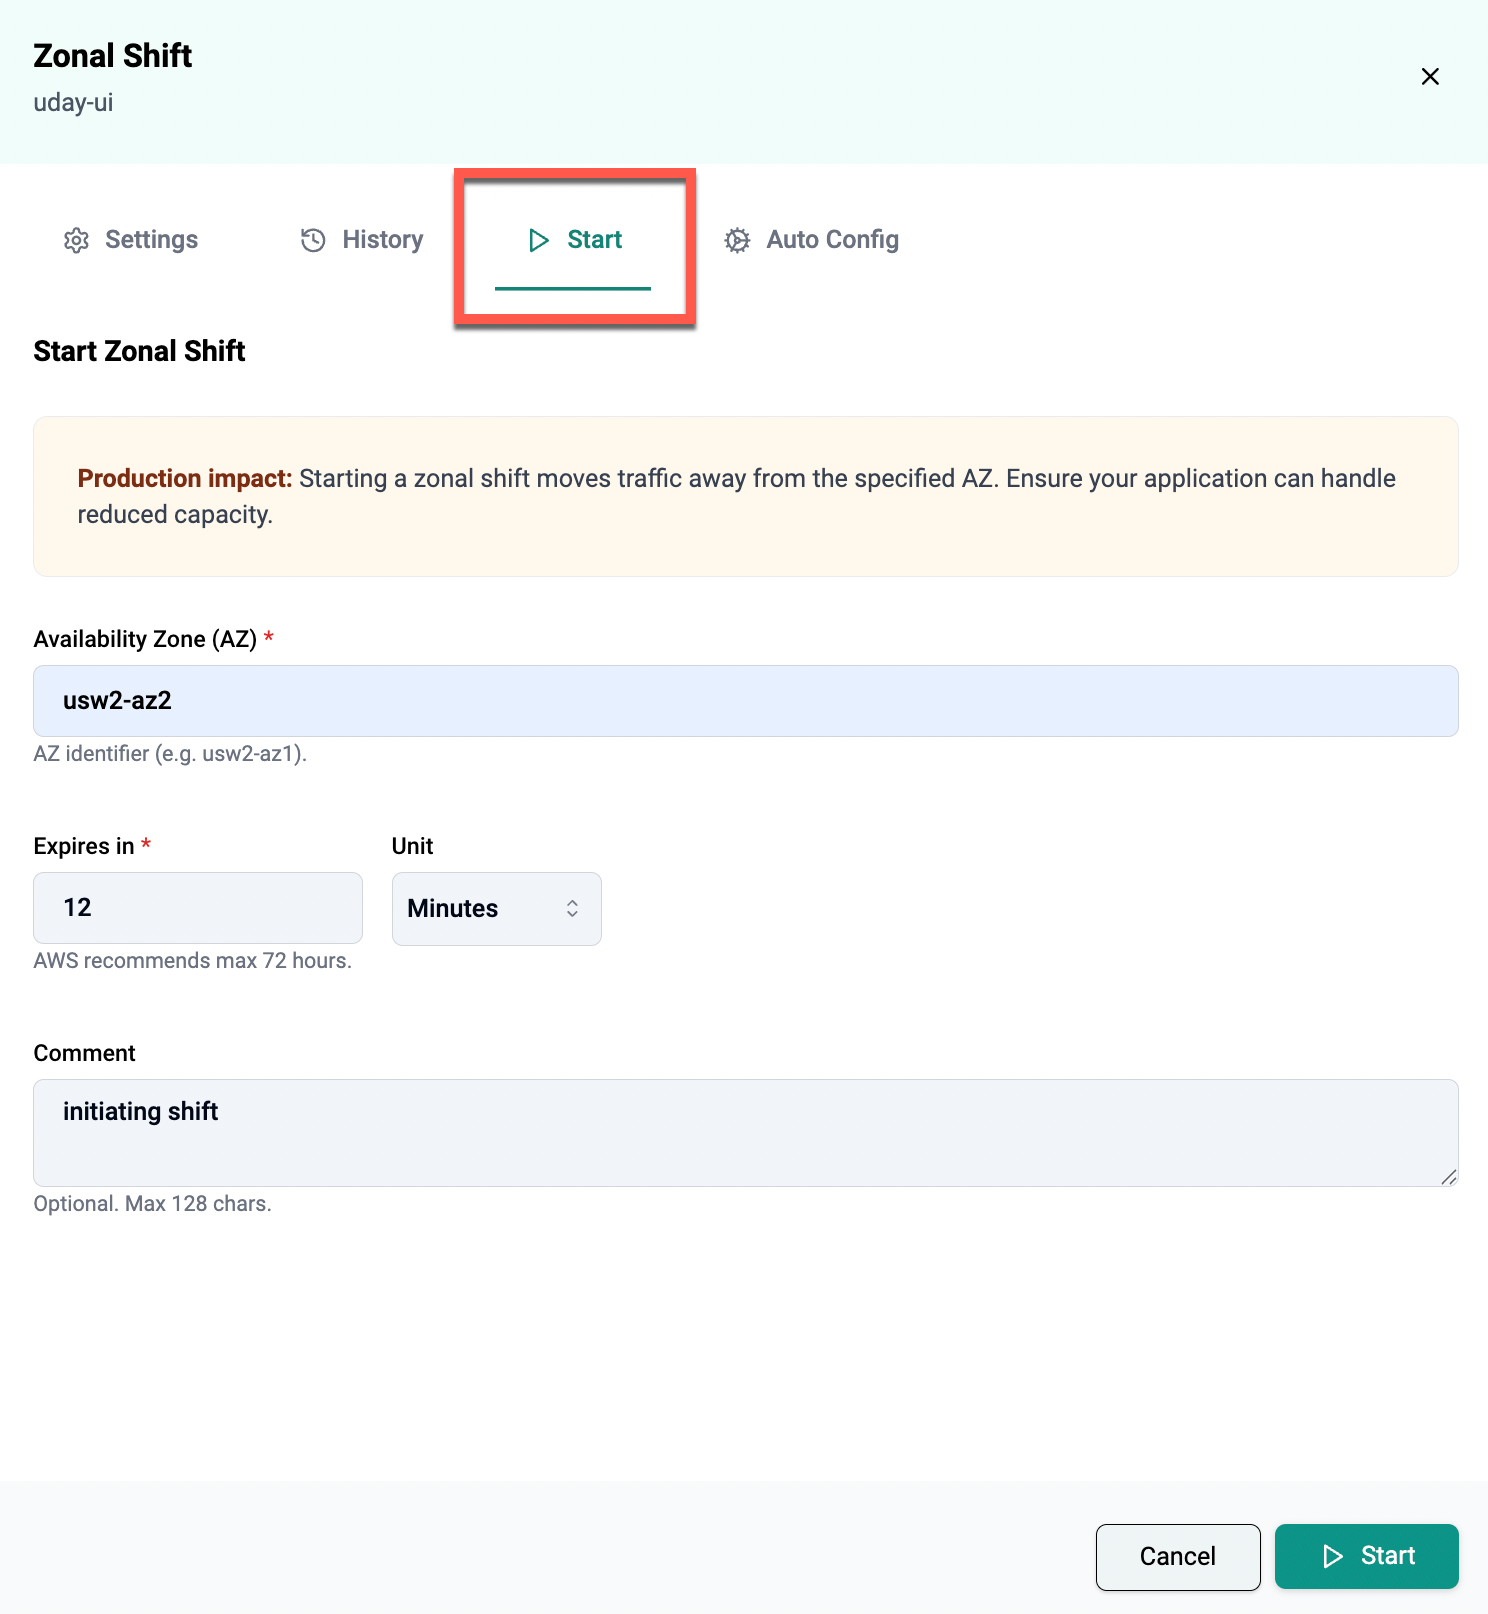Click the cog icon beside Auto Config
This screenshot has width=1488, height=1614.
[x=737, y=240]
